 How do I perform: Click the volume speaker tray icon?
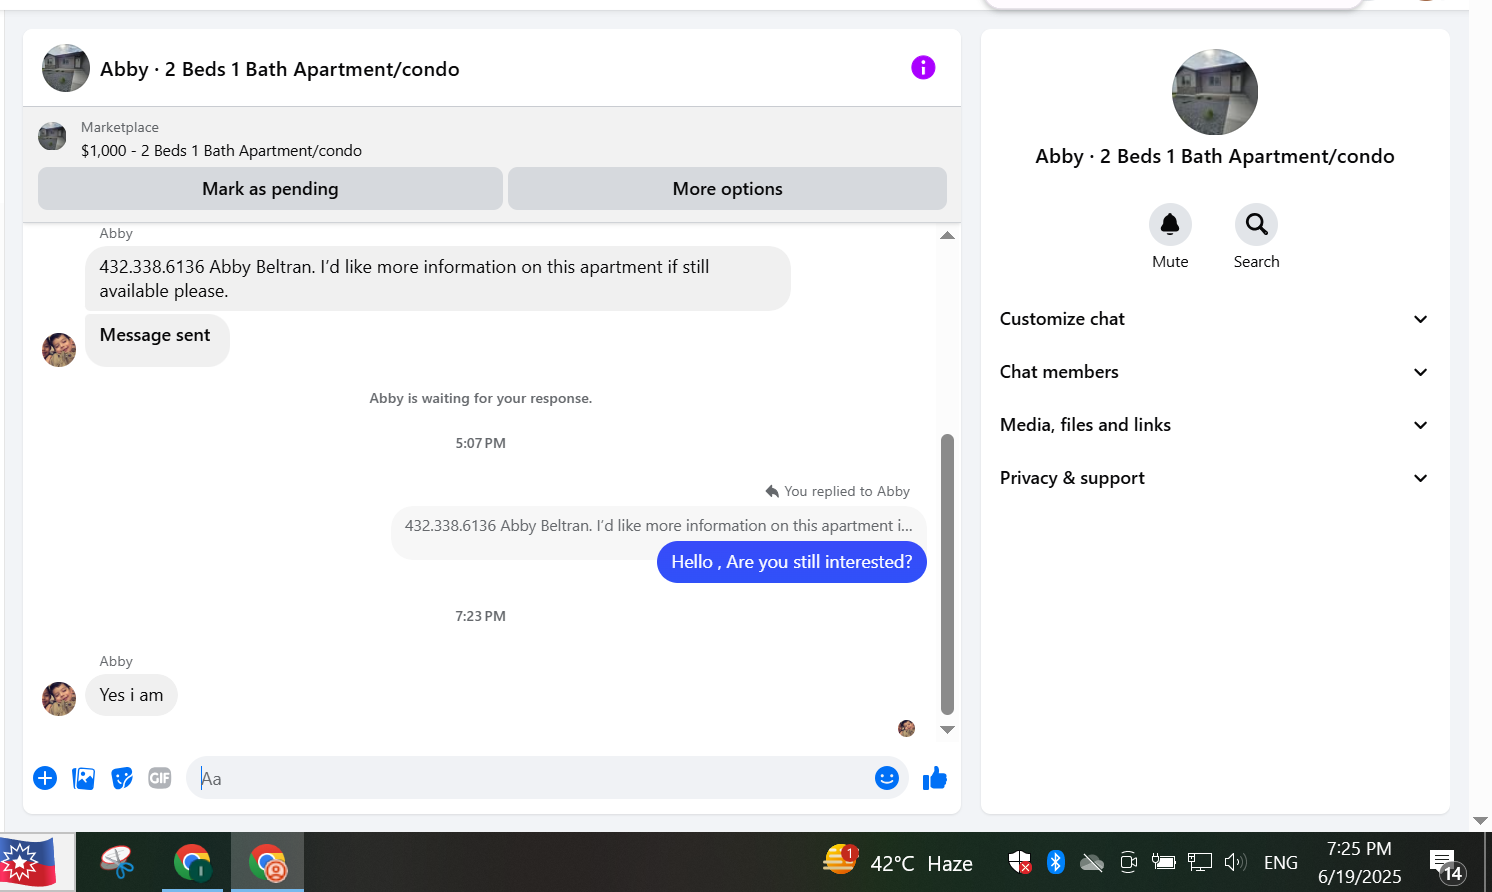point(1235,862)
